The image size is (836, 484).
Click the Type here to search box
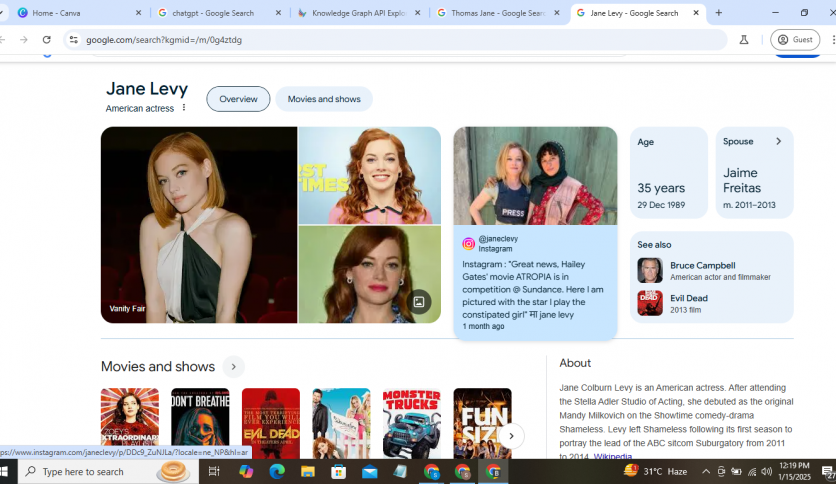(108, 471)
